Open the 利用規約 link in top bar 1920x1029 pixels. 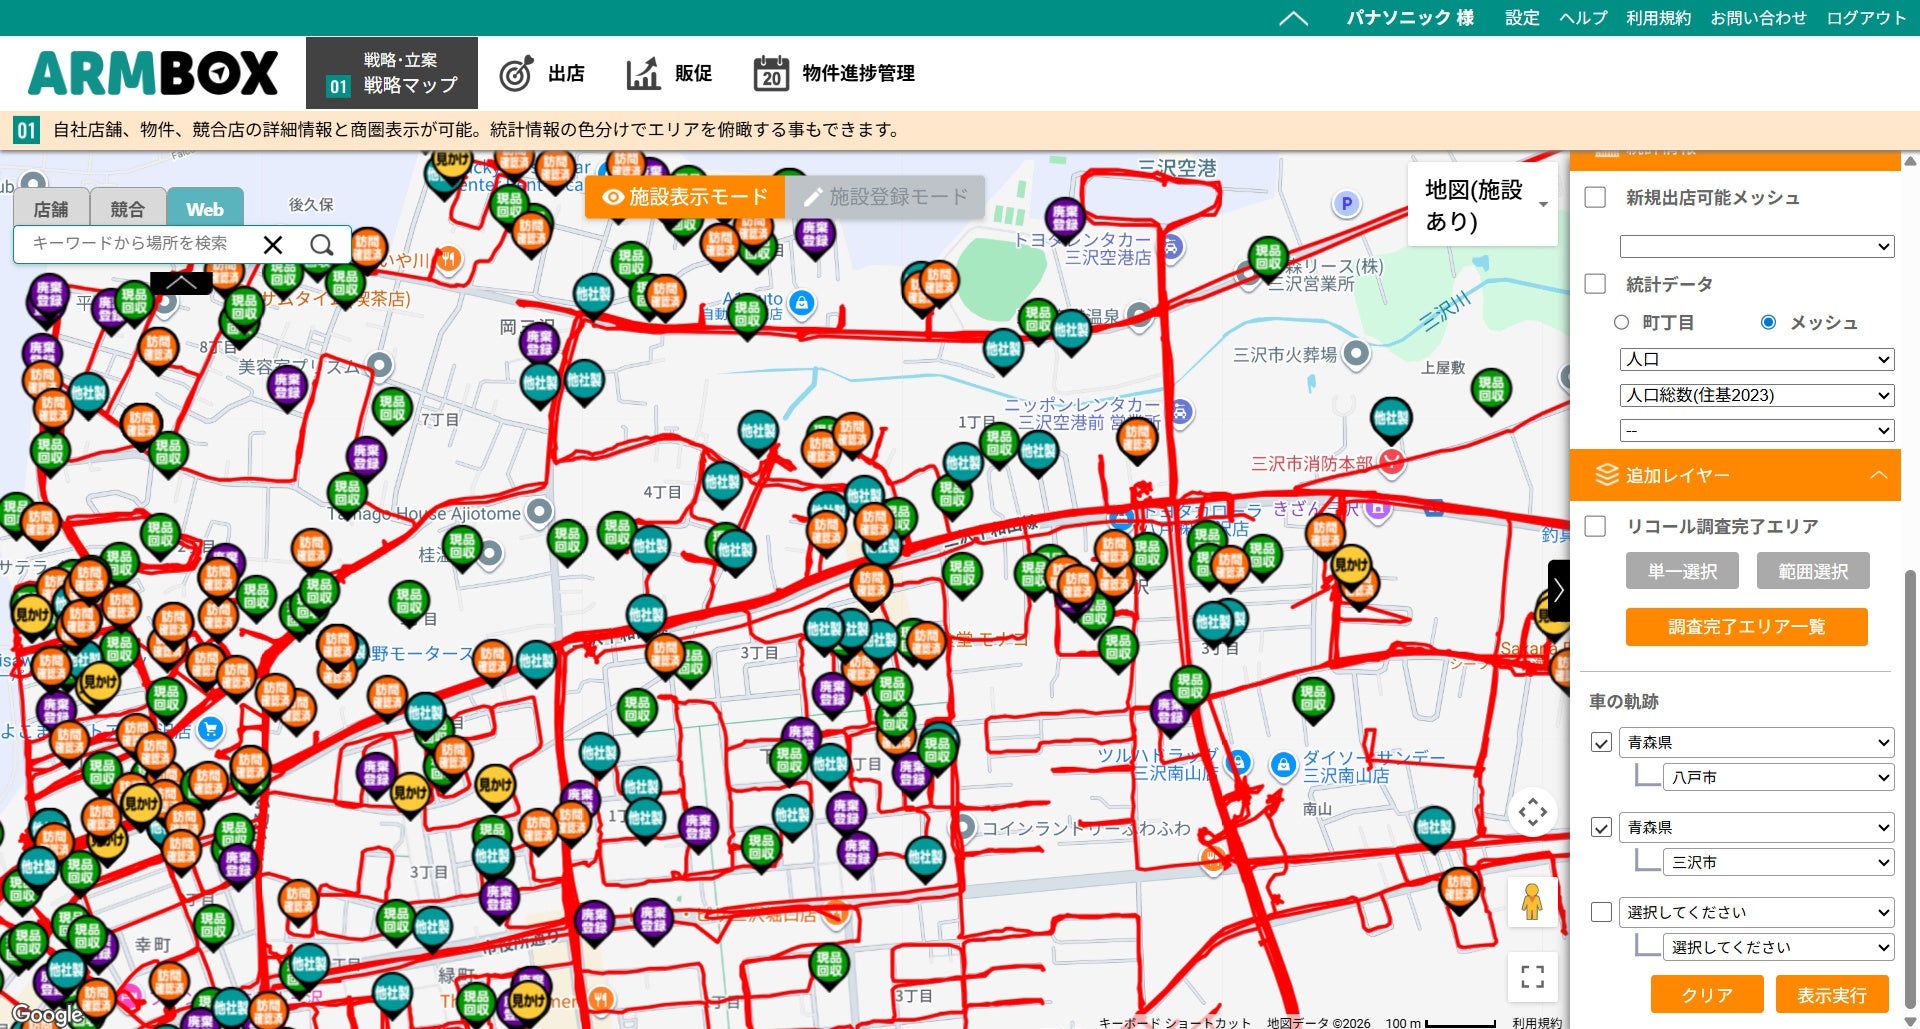pos(1658,18)
